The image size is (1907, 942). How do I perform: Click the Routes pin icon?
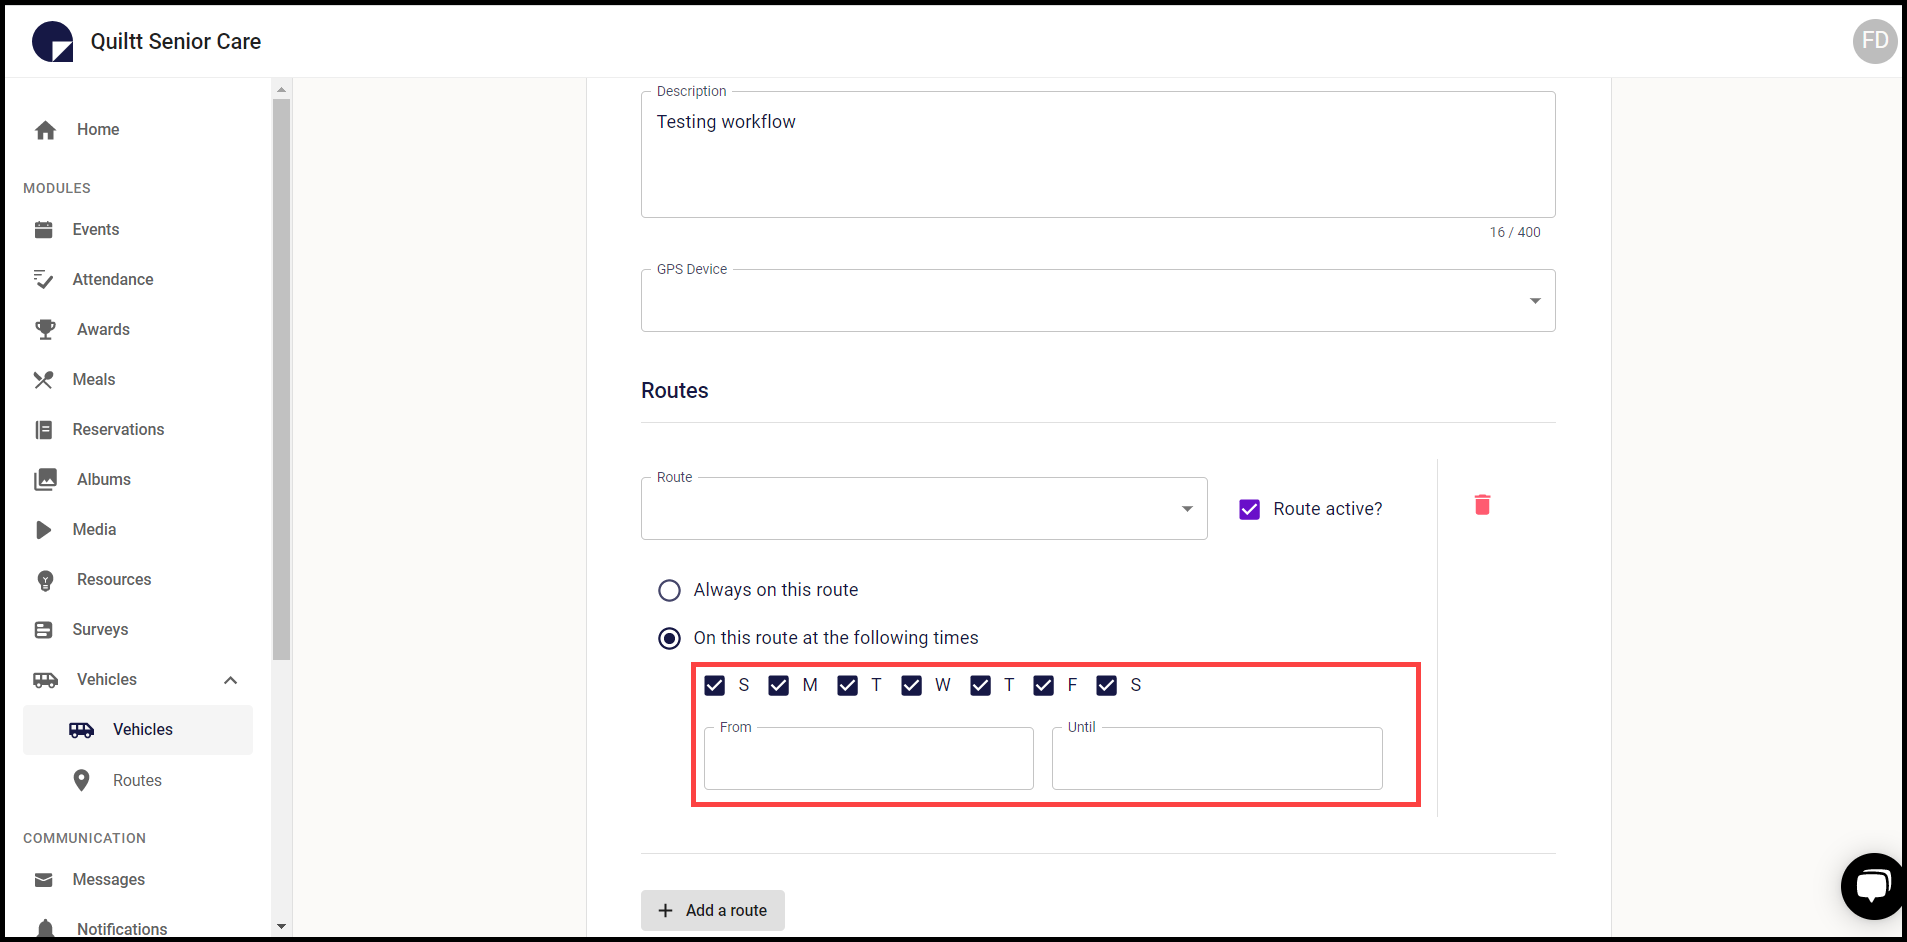(x=82, y=780)
